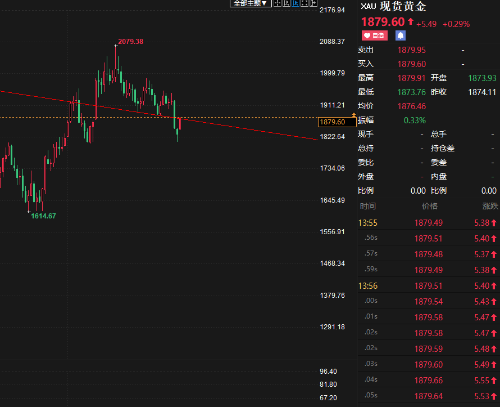This screenshot has height=407, width=500.
Task: Click the tick price 1879.54
Action: pos(429,302)
